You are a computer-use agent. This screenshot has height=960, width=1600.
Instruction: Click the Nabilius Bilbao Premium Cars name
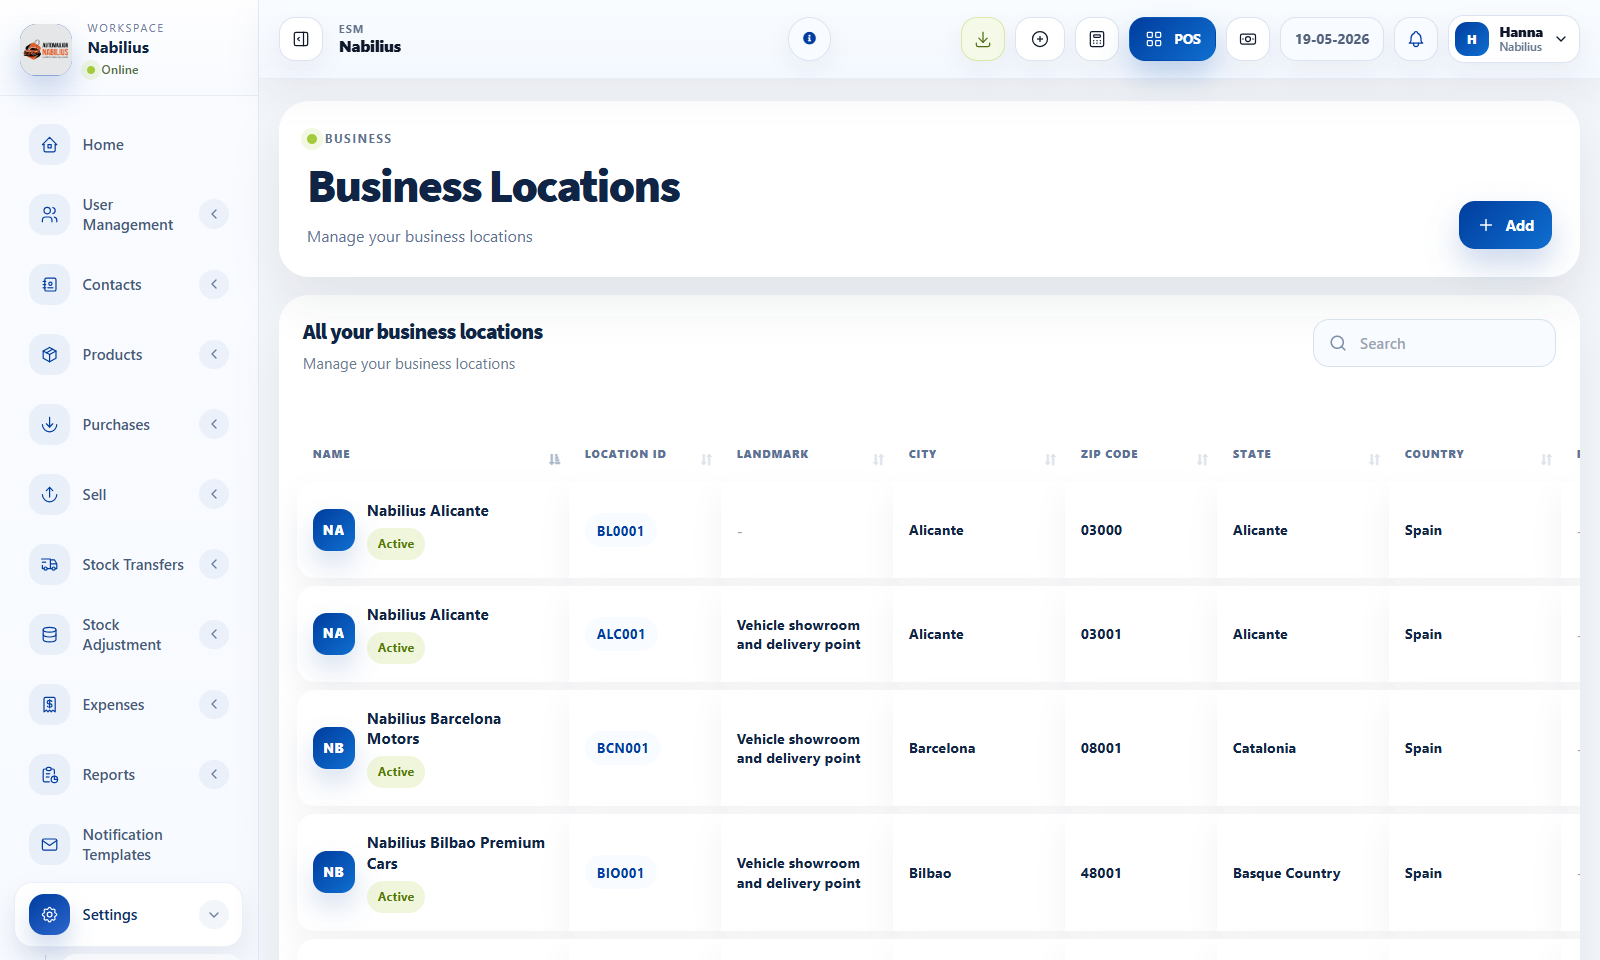(x=456, y=853)
